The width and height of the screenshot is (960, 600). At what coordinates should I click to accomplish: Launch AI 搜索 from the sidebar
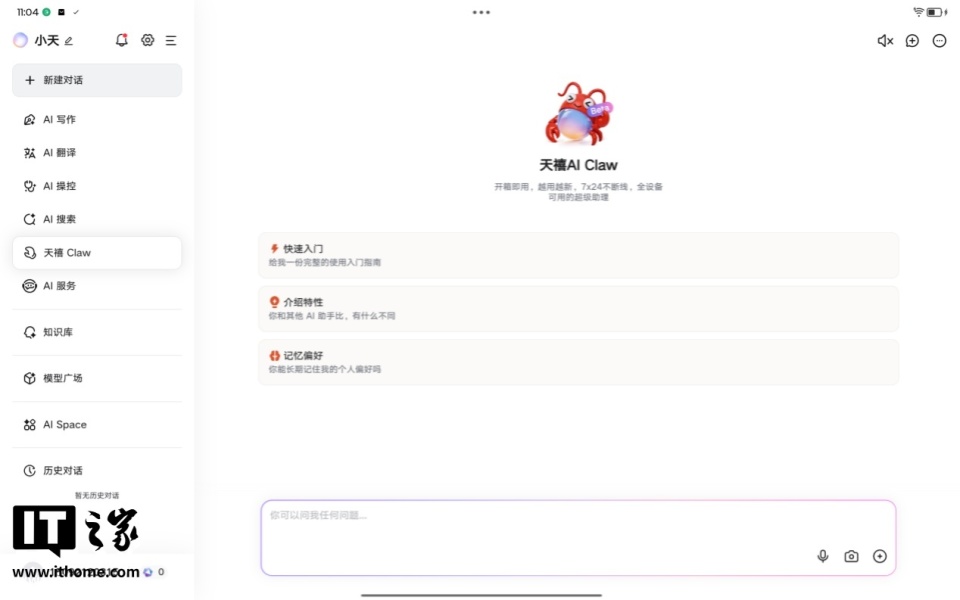tap(60, 218)
